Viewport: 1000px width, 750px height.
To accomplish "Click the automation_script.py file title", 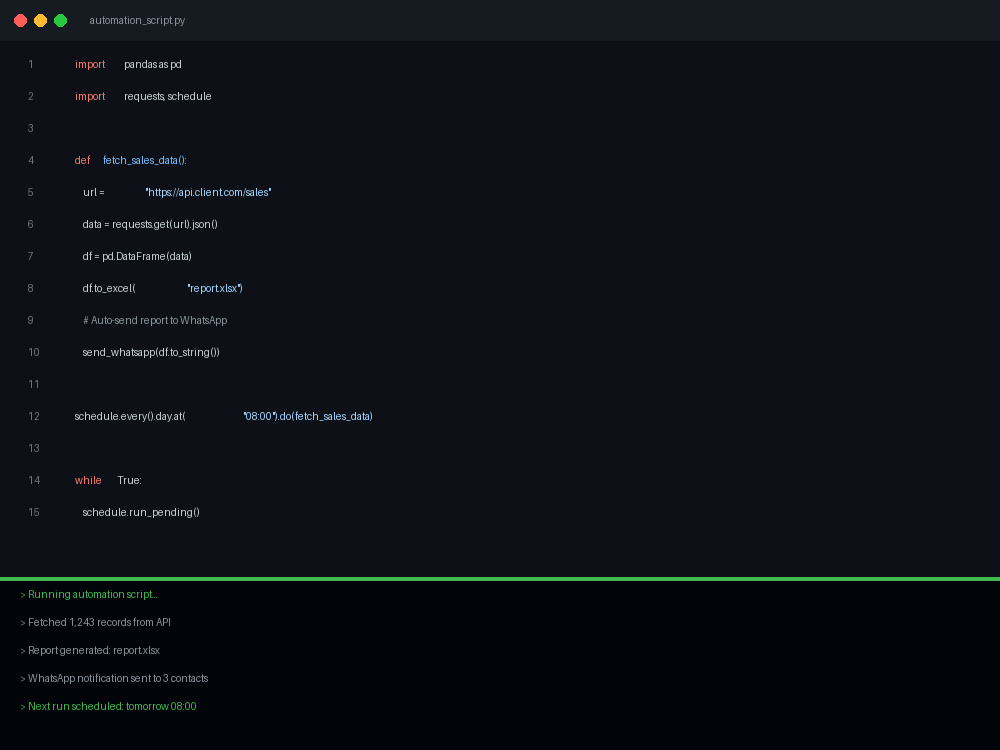I will 137,20.
